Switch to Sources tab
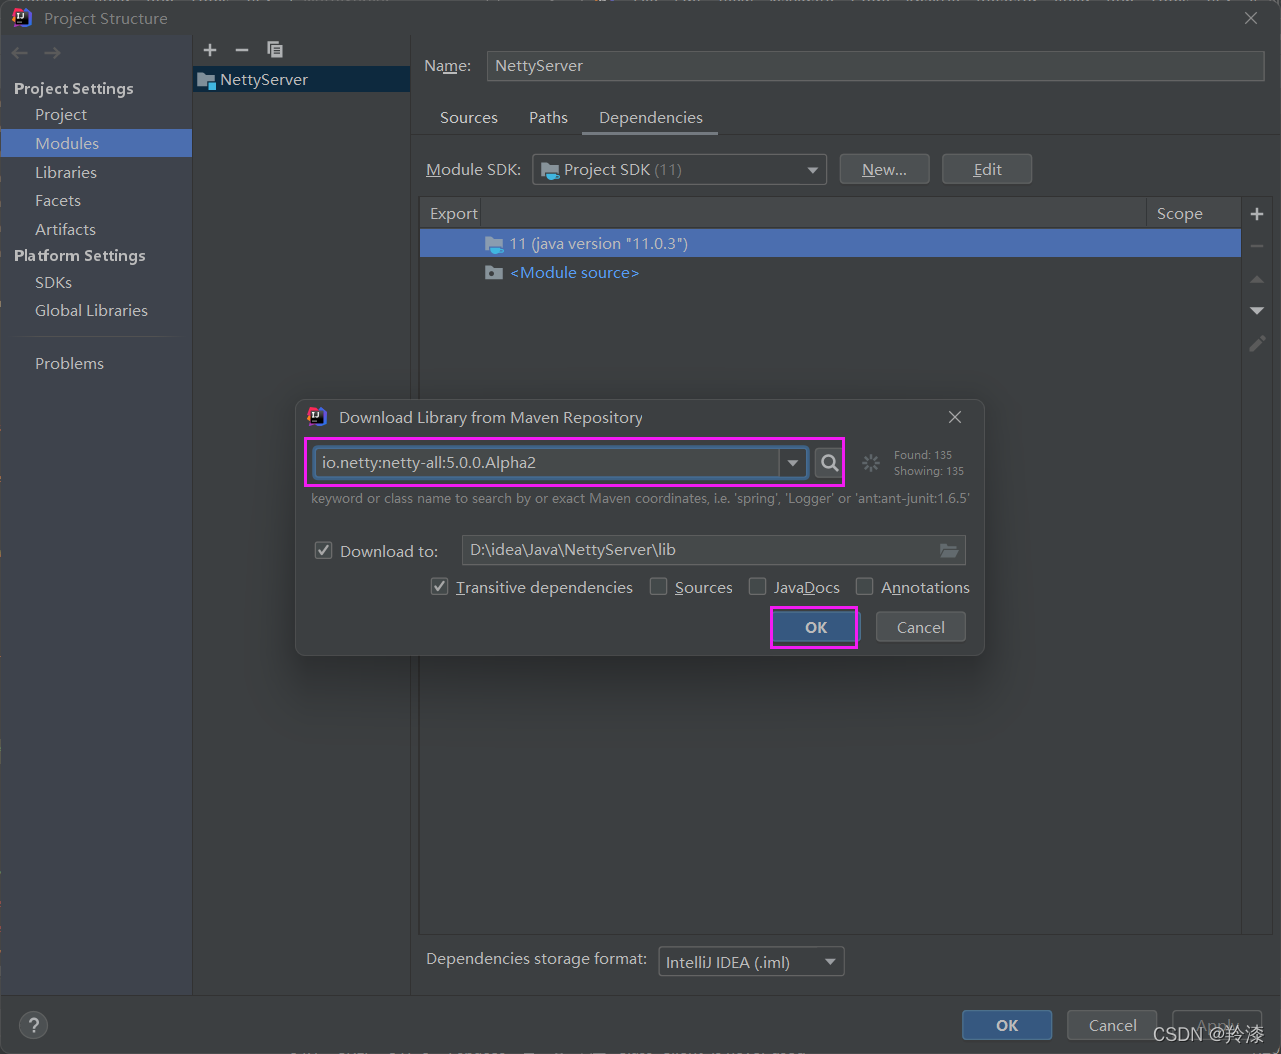The image size is (1281, 1054). click(x=469, y=118)
